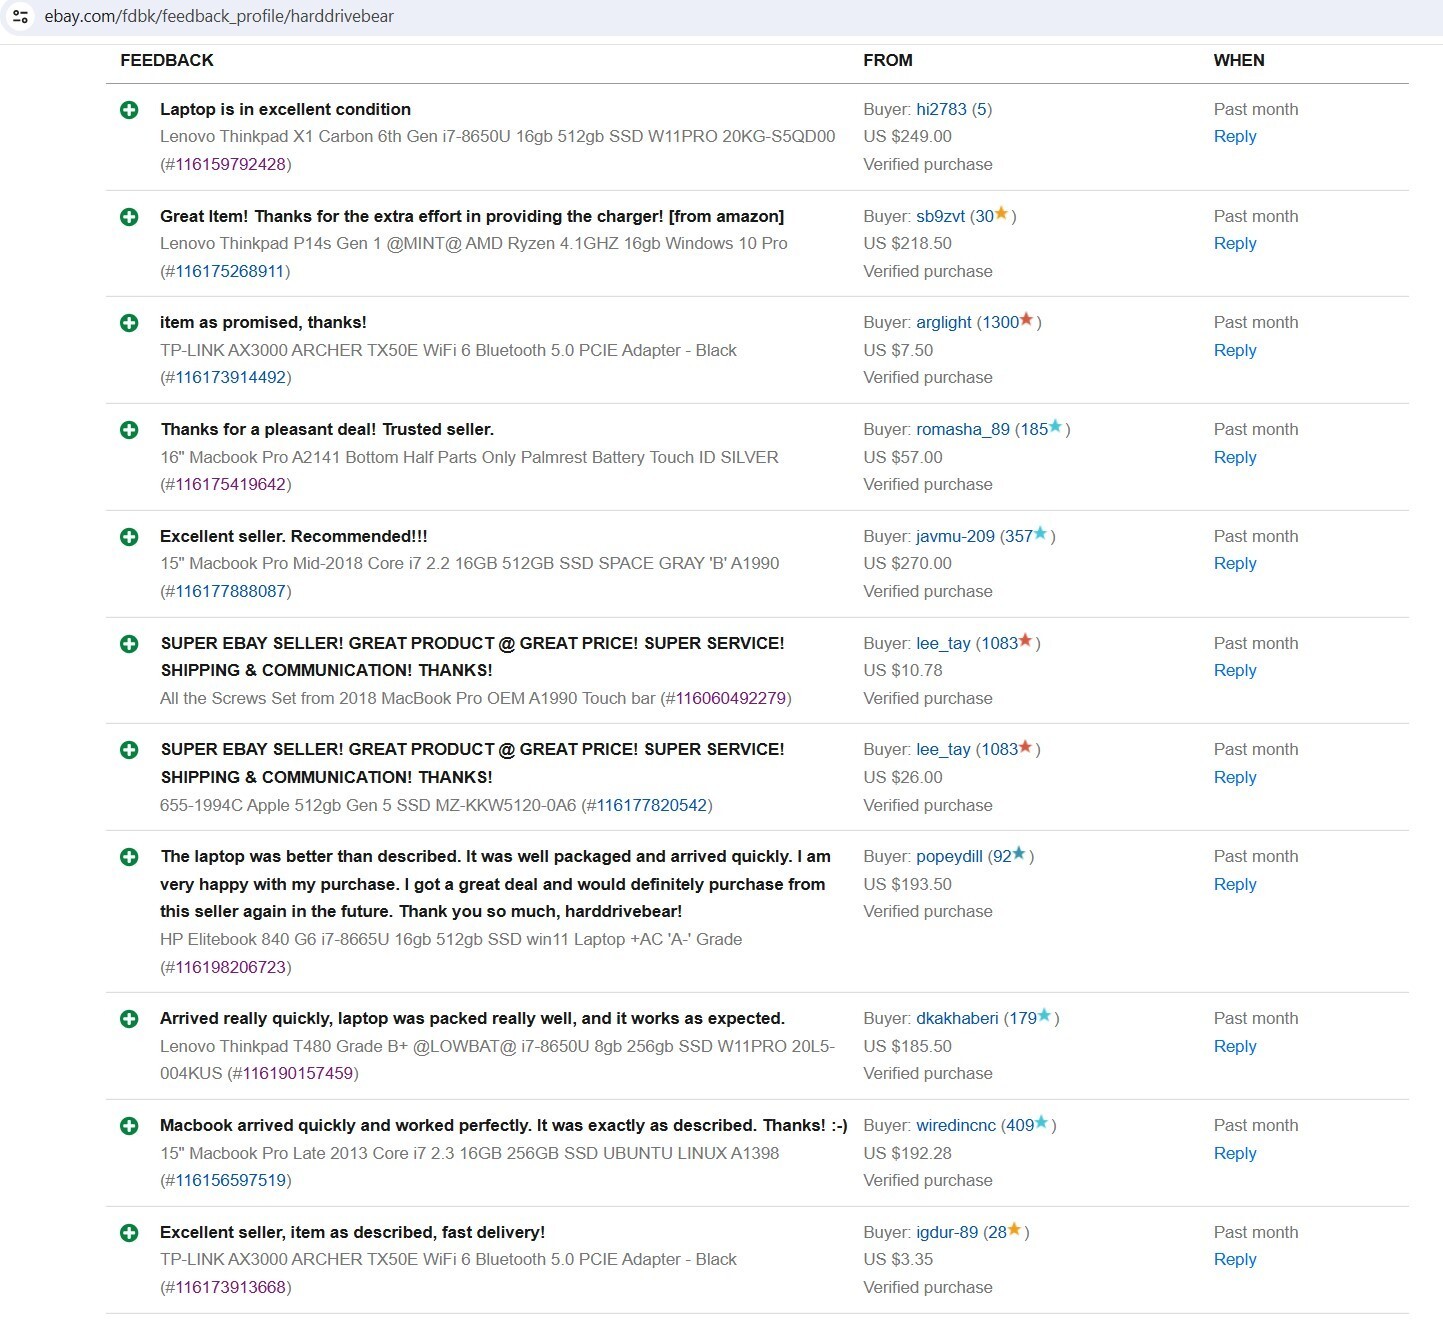Click positive feedback icon for 'item as promised, thanks!'
Screen dimensions: 1443x1322
[129, 322]
